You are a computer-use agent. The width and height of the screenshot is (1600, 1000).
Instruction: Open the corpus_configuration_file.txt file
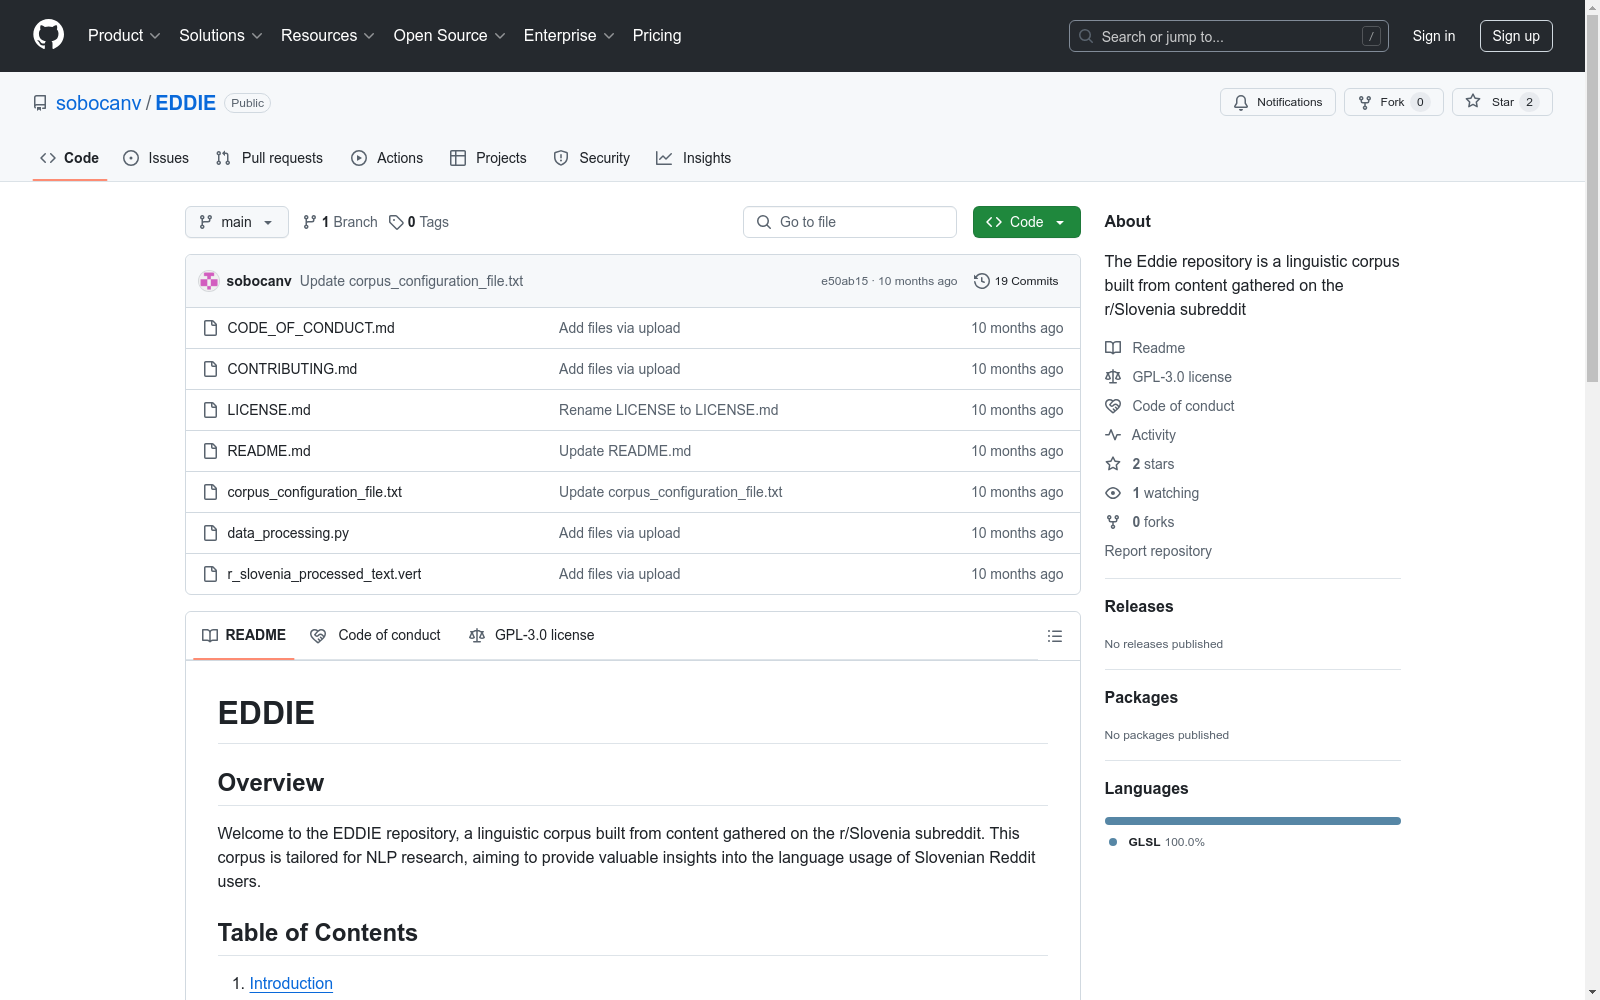tap(315, 492)
